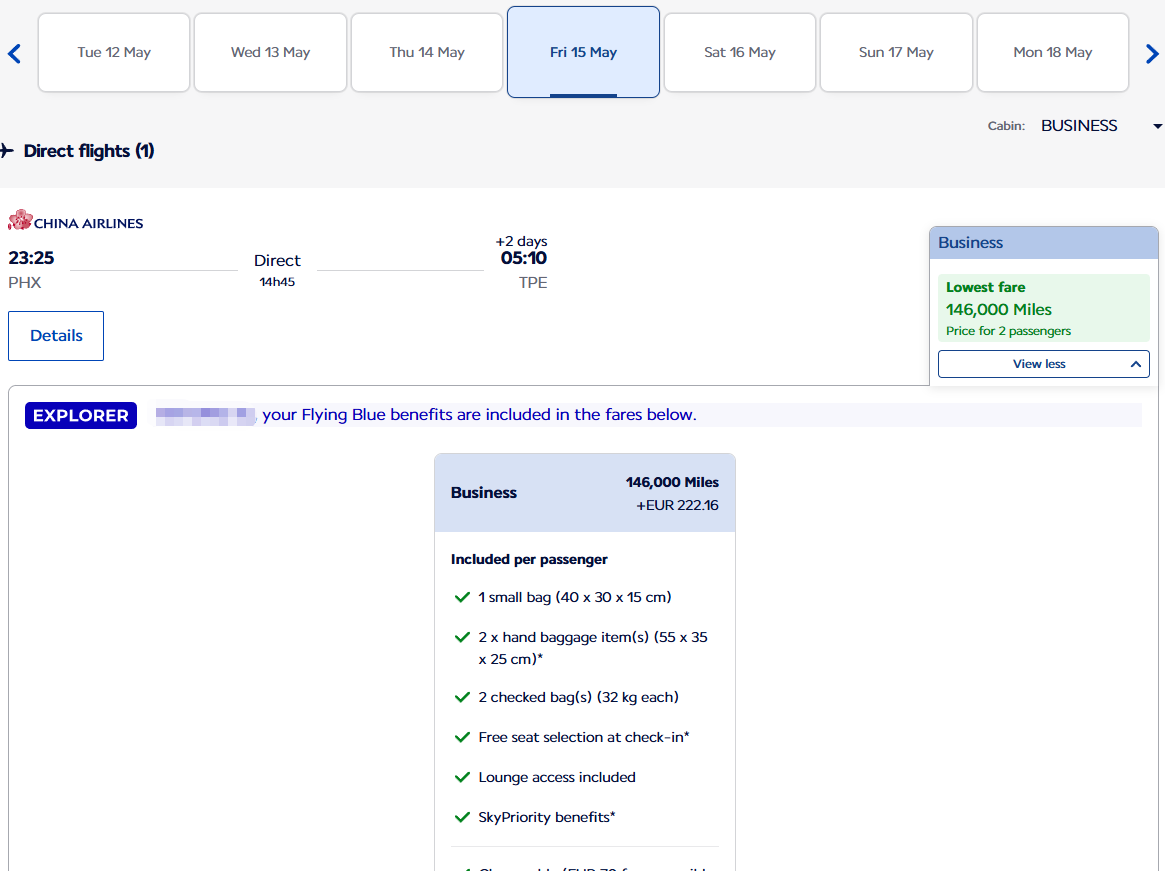Select the Sun 17 May tab
This screenshot has width=1165, height=871.
[x=896, y=53]
